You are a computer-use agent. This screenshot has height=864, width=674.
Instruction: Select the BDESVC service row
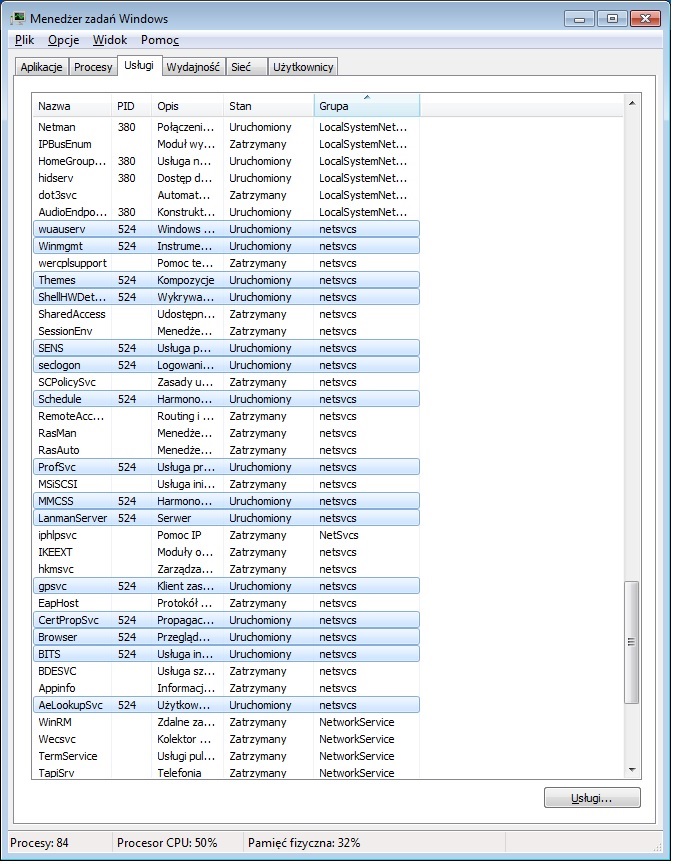pyautogui.click(x=226, y=671)
